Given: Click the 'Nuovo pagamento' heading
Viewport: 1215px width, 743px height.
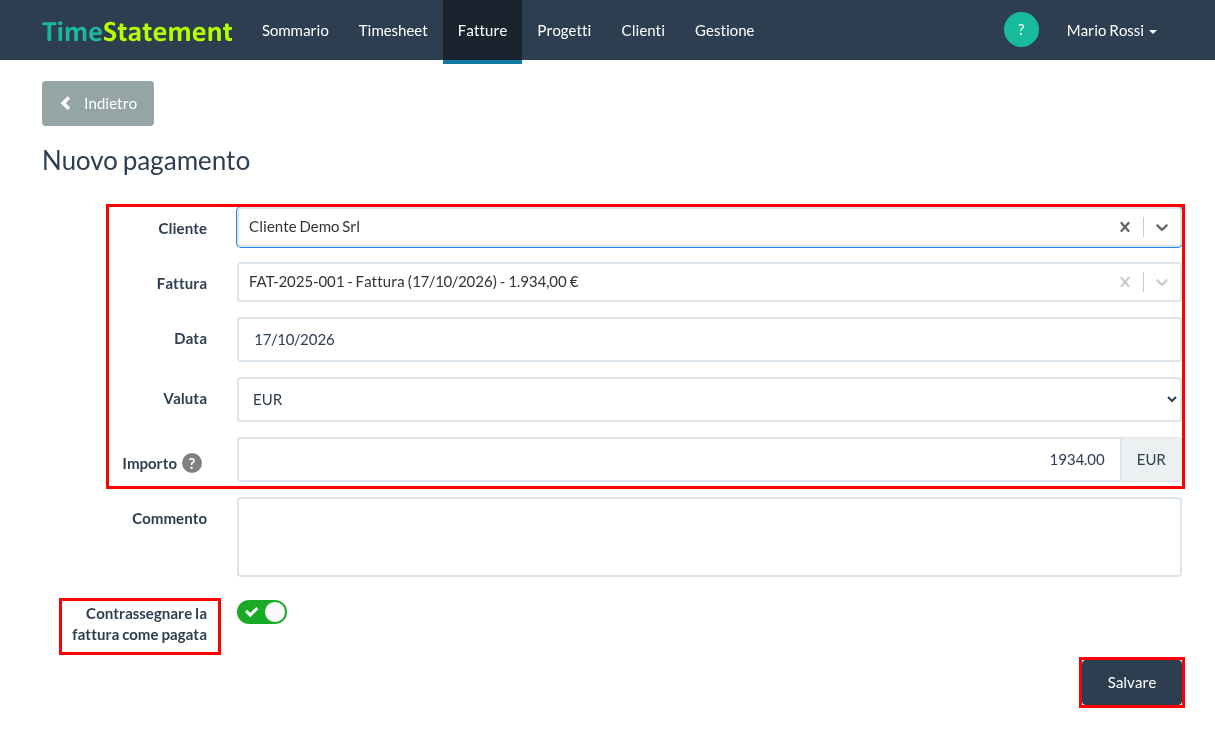Looking at the screenshot, I should click(x=146, y=160).
